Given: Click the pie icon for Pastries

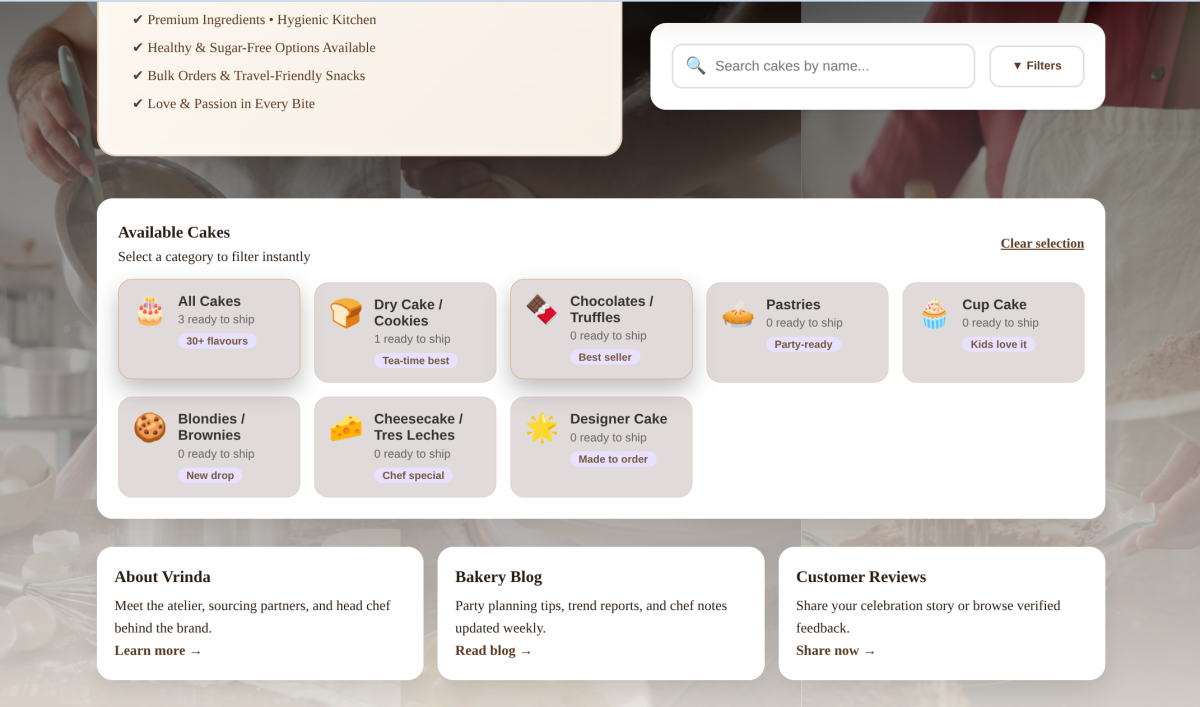Looking at the screenshot, I should [738, 314].
